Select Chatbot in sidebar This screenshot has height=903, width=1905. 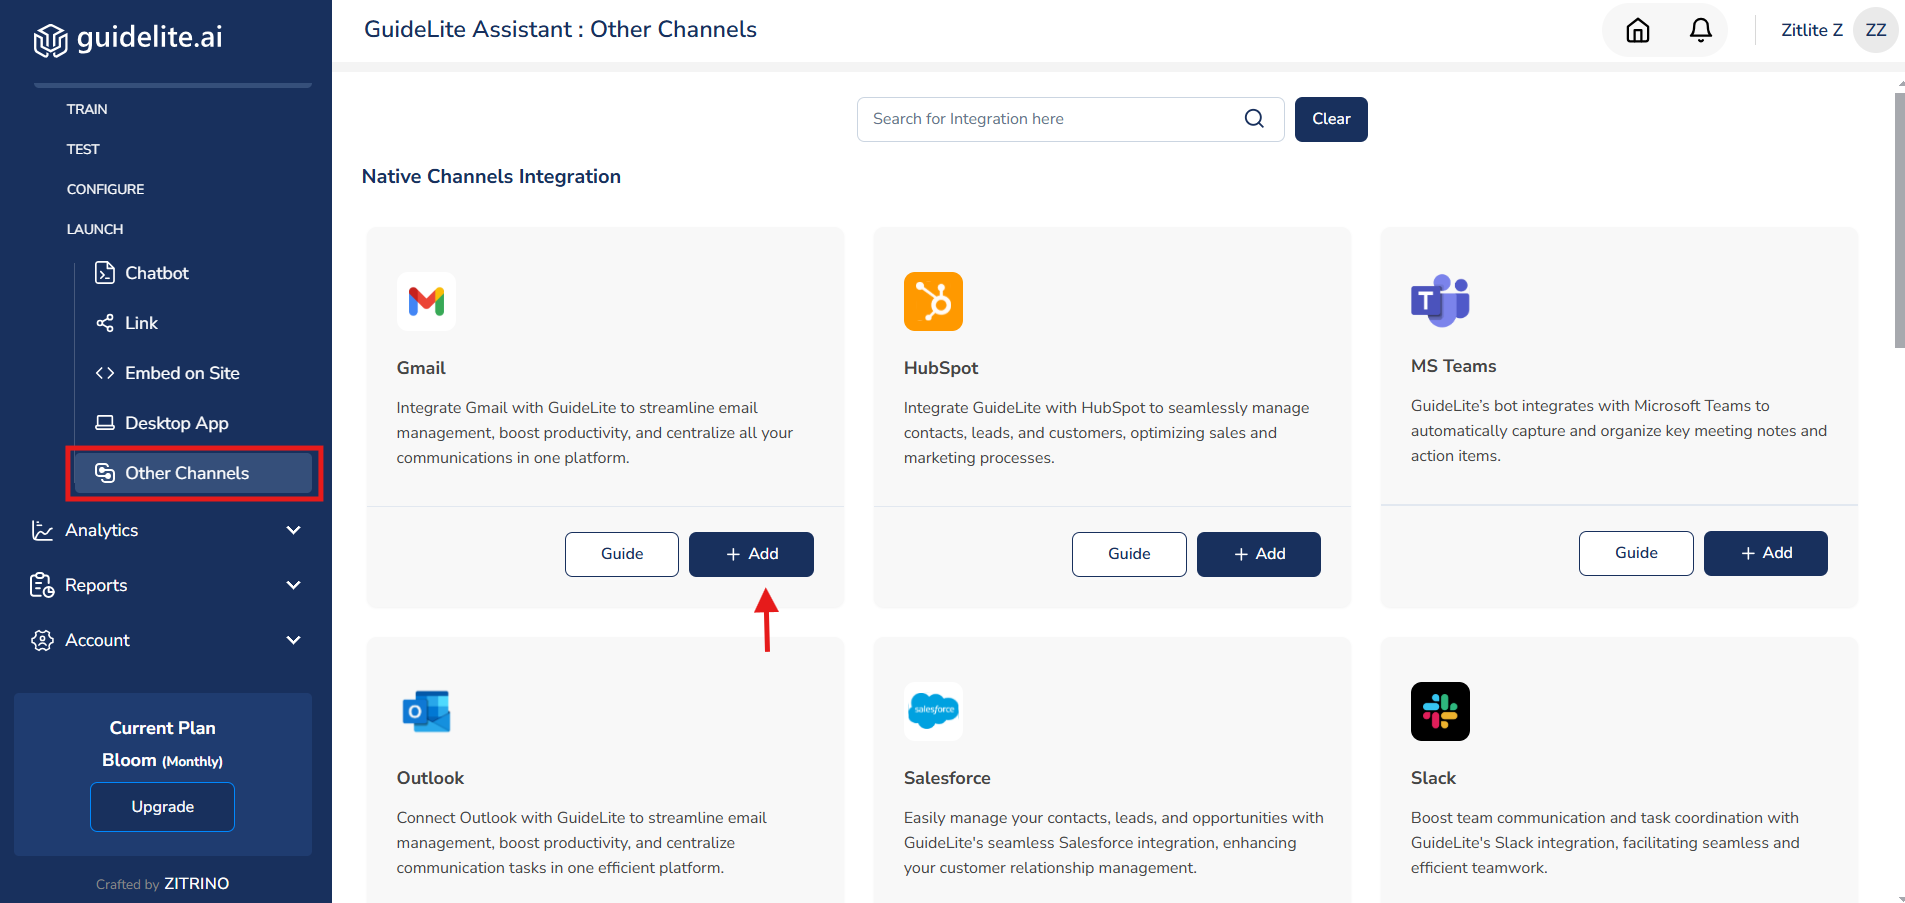tap(157, 273)
